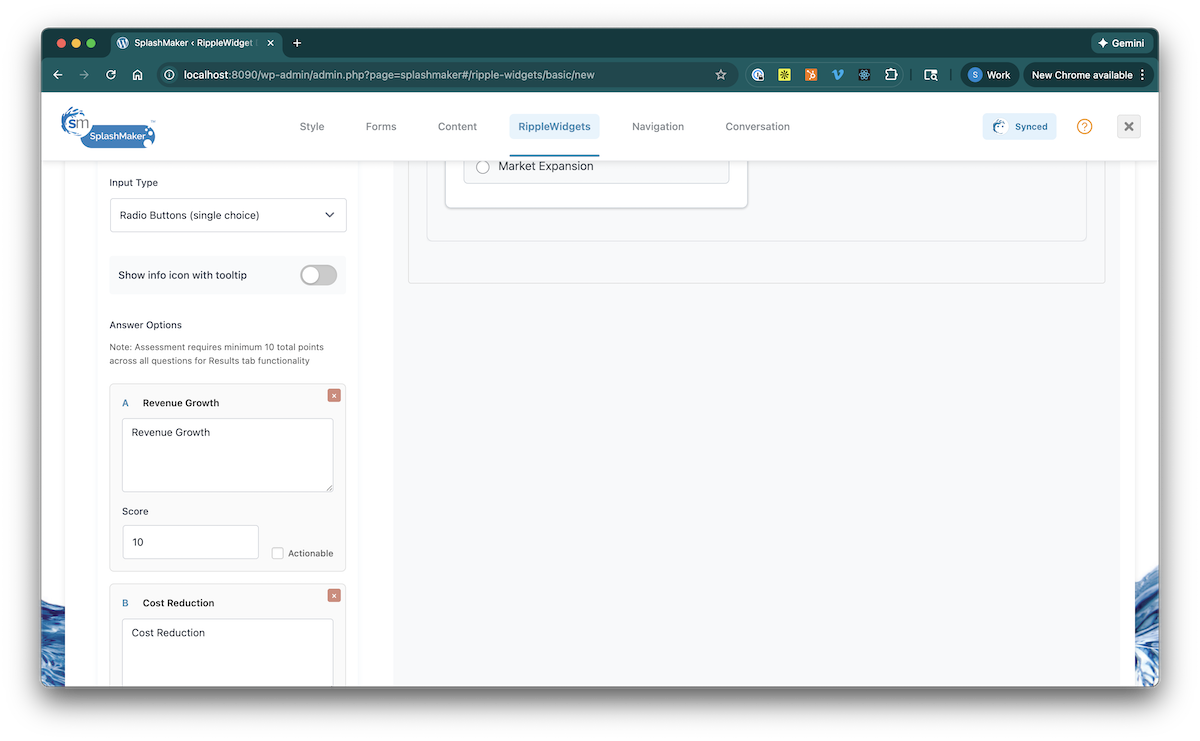Click the SplashMaker logo
This screenshot has height=741, width=1200.
[x=109, y=128]
